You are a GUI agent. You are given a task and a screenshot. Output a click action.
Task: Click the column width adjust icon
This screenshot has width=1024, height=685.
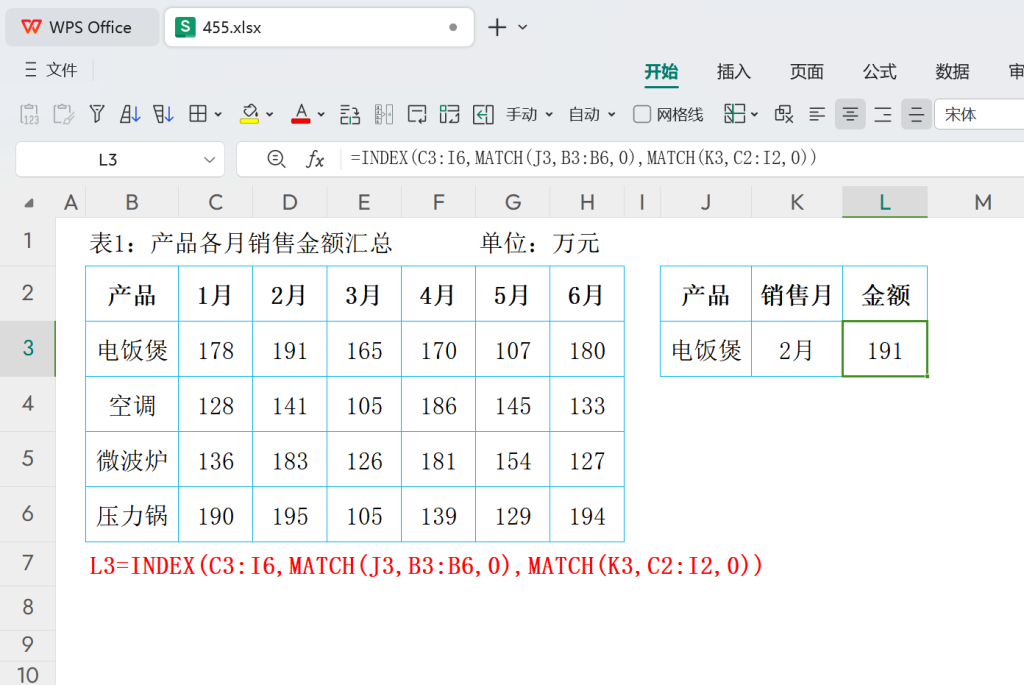coord(383,114)
